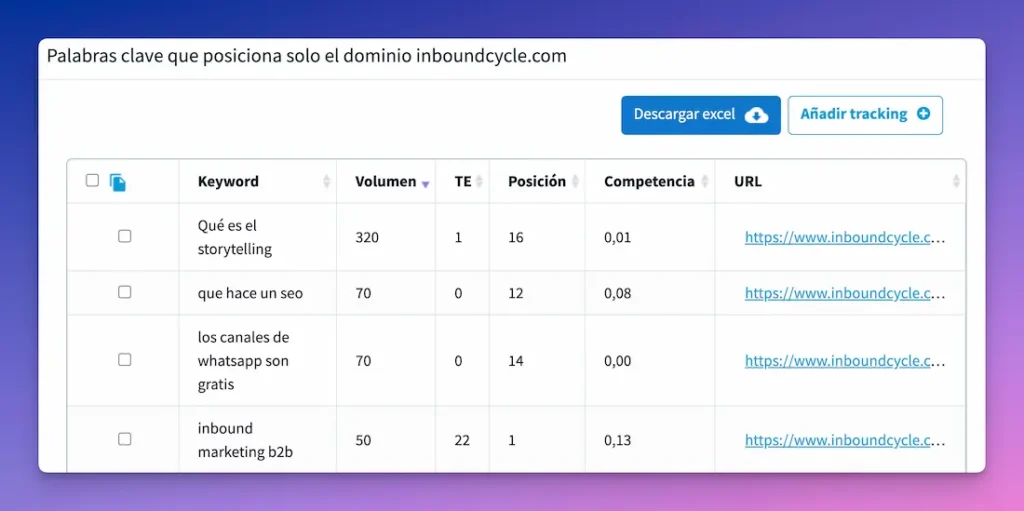Sort table by Keyword column arrows
The width and height of the screenshot is (1024, 511).
[327, 182]
